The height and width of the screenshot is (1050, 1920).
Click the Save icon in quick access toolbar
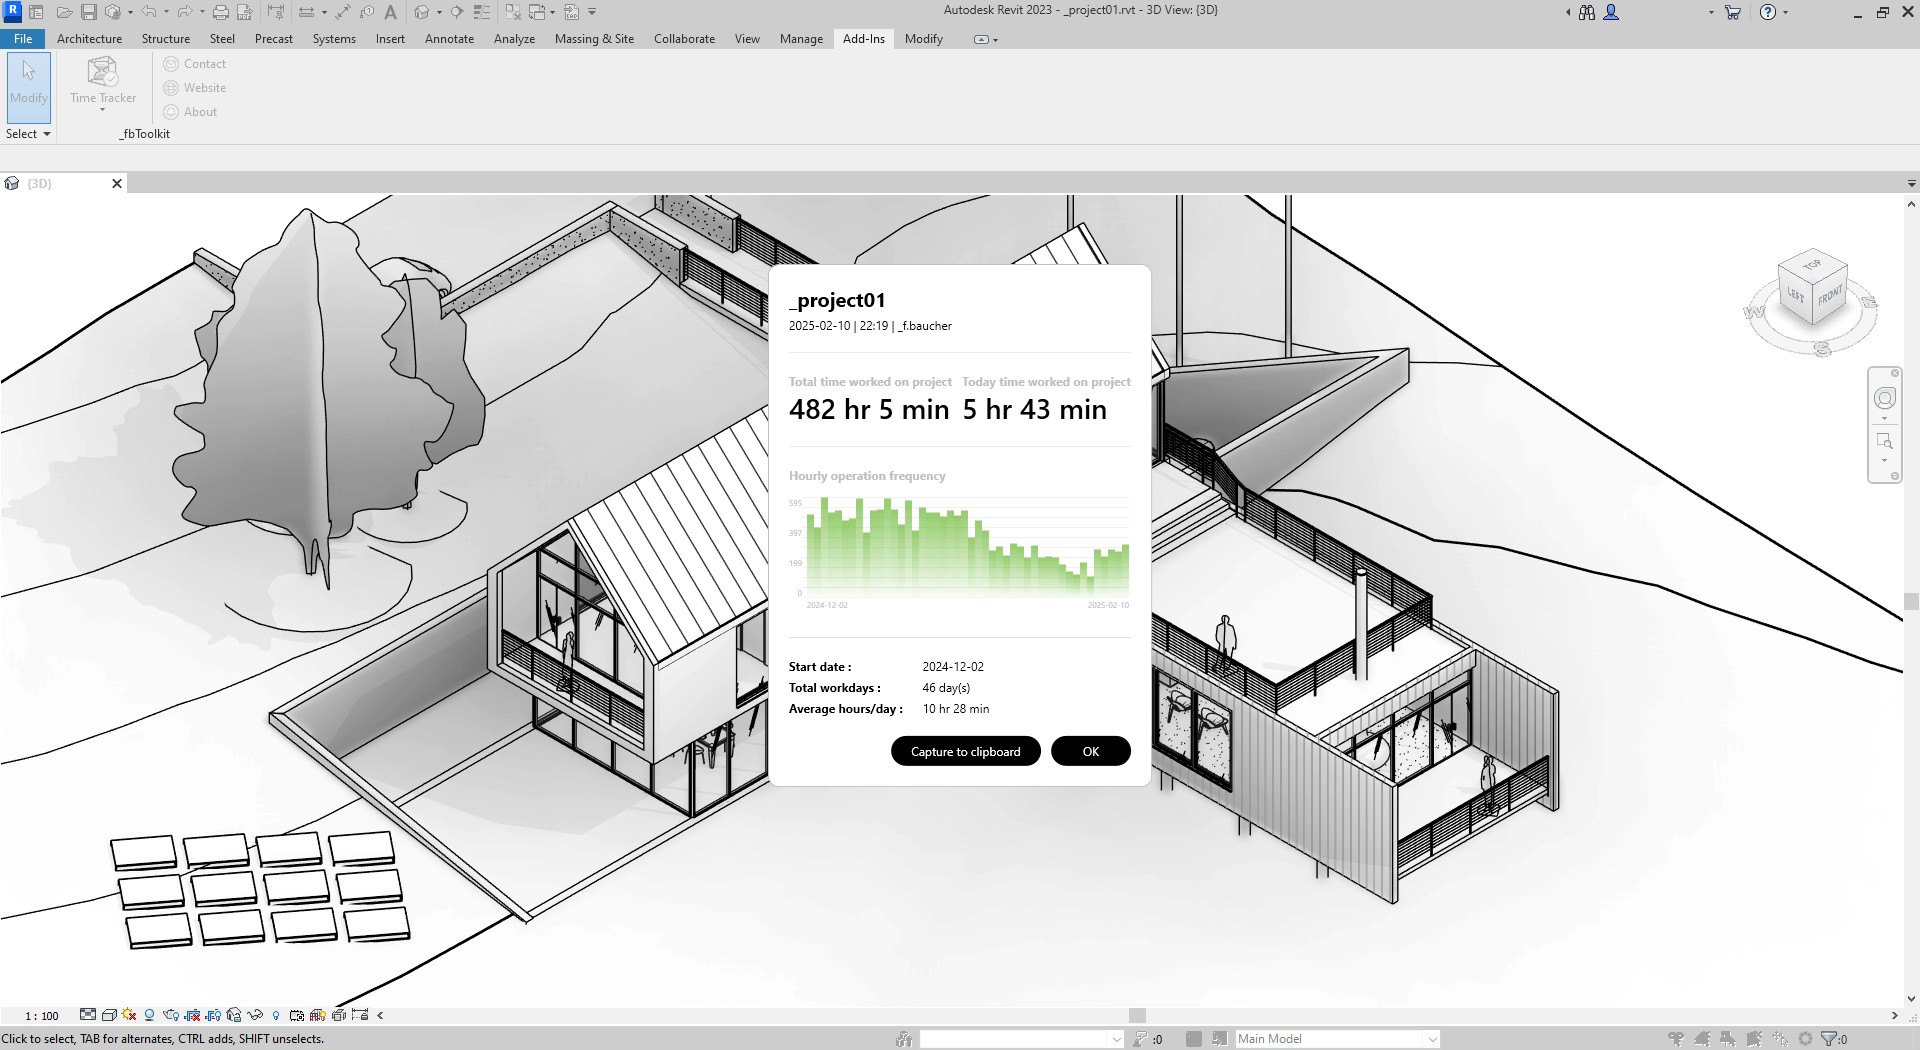pyautogui.click(x=89, y=12)
